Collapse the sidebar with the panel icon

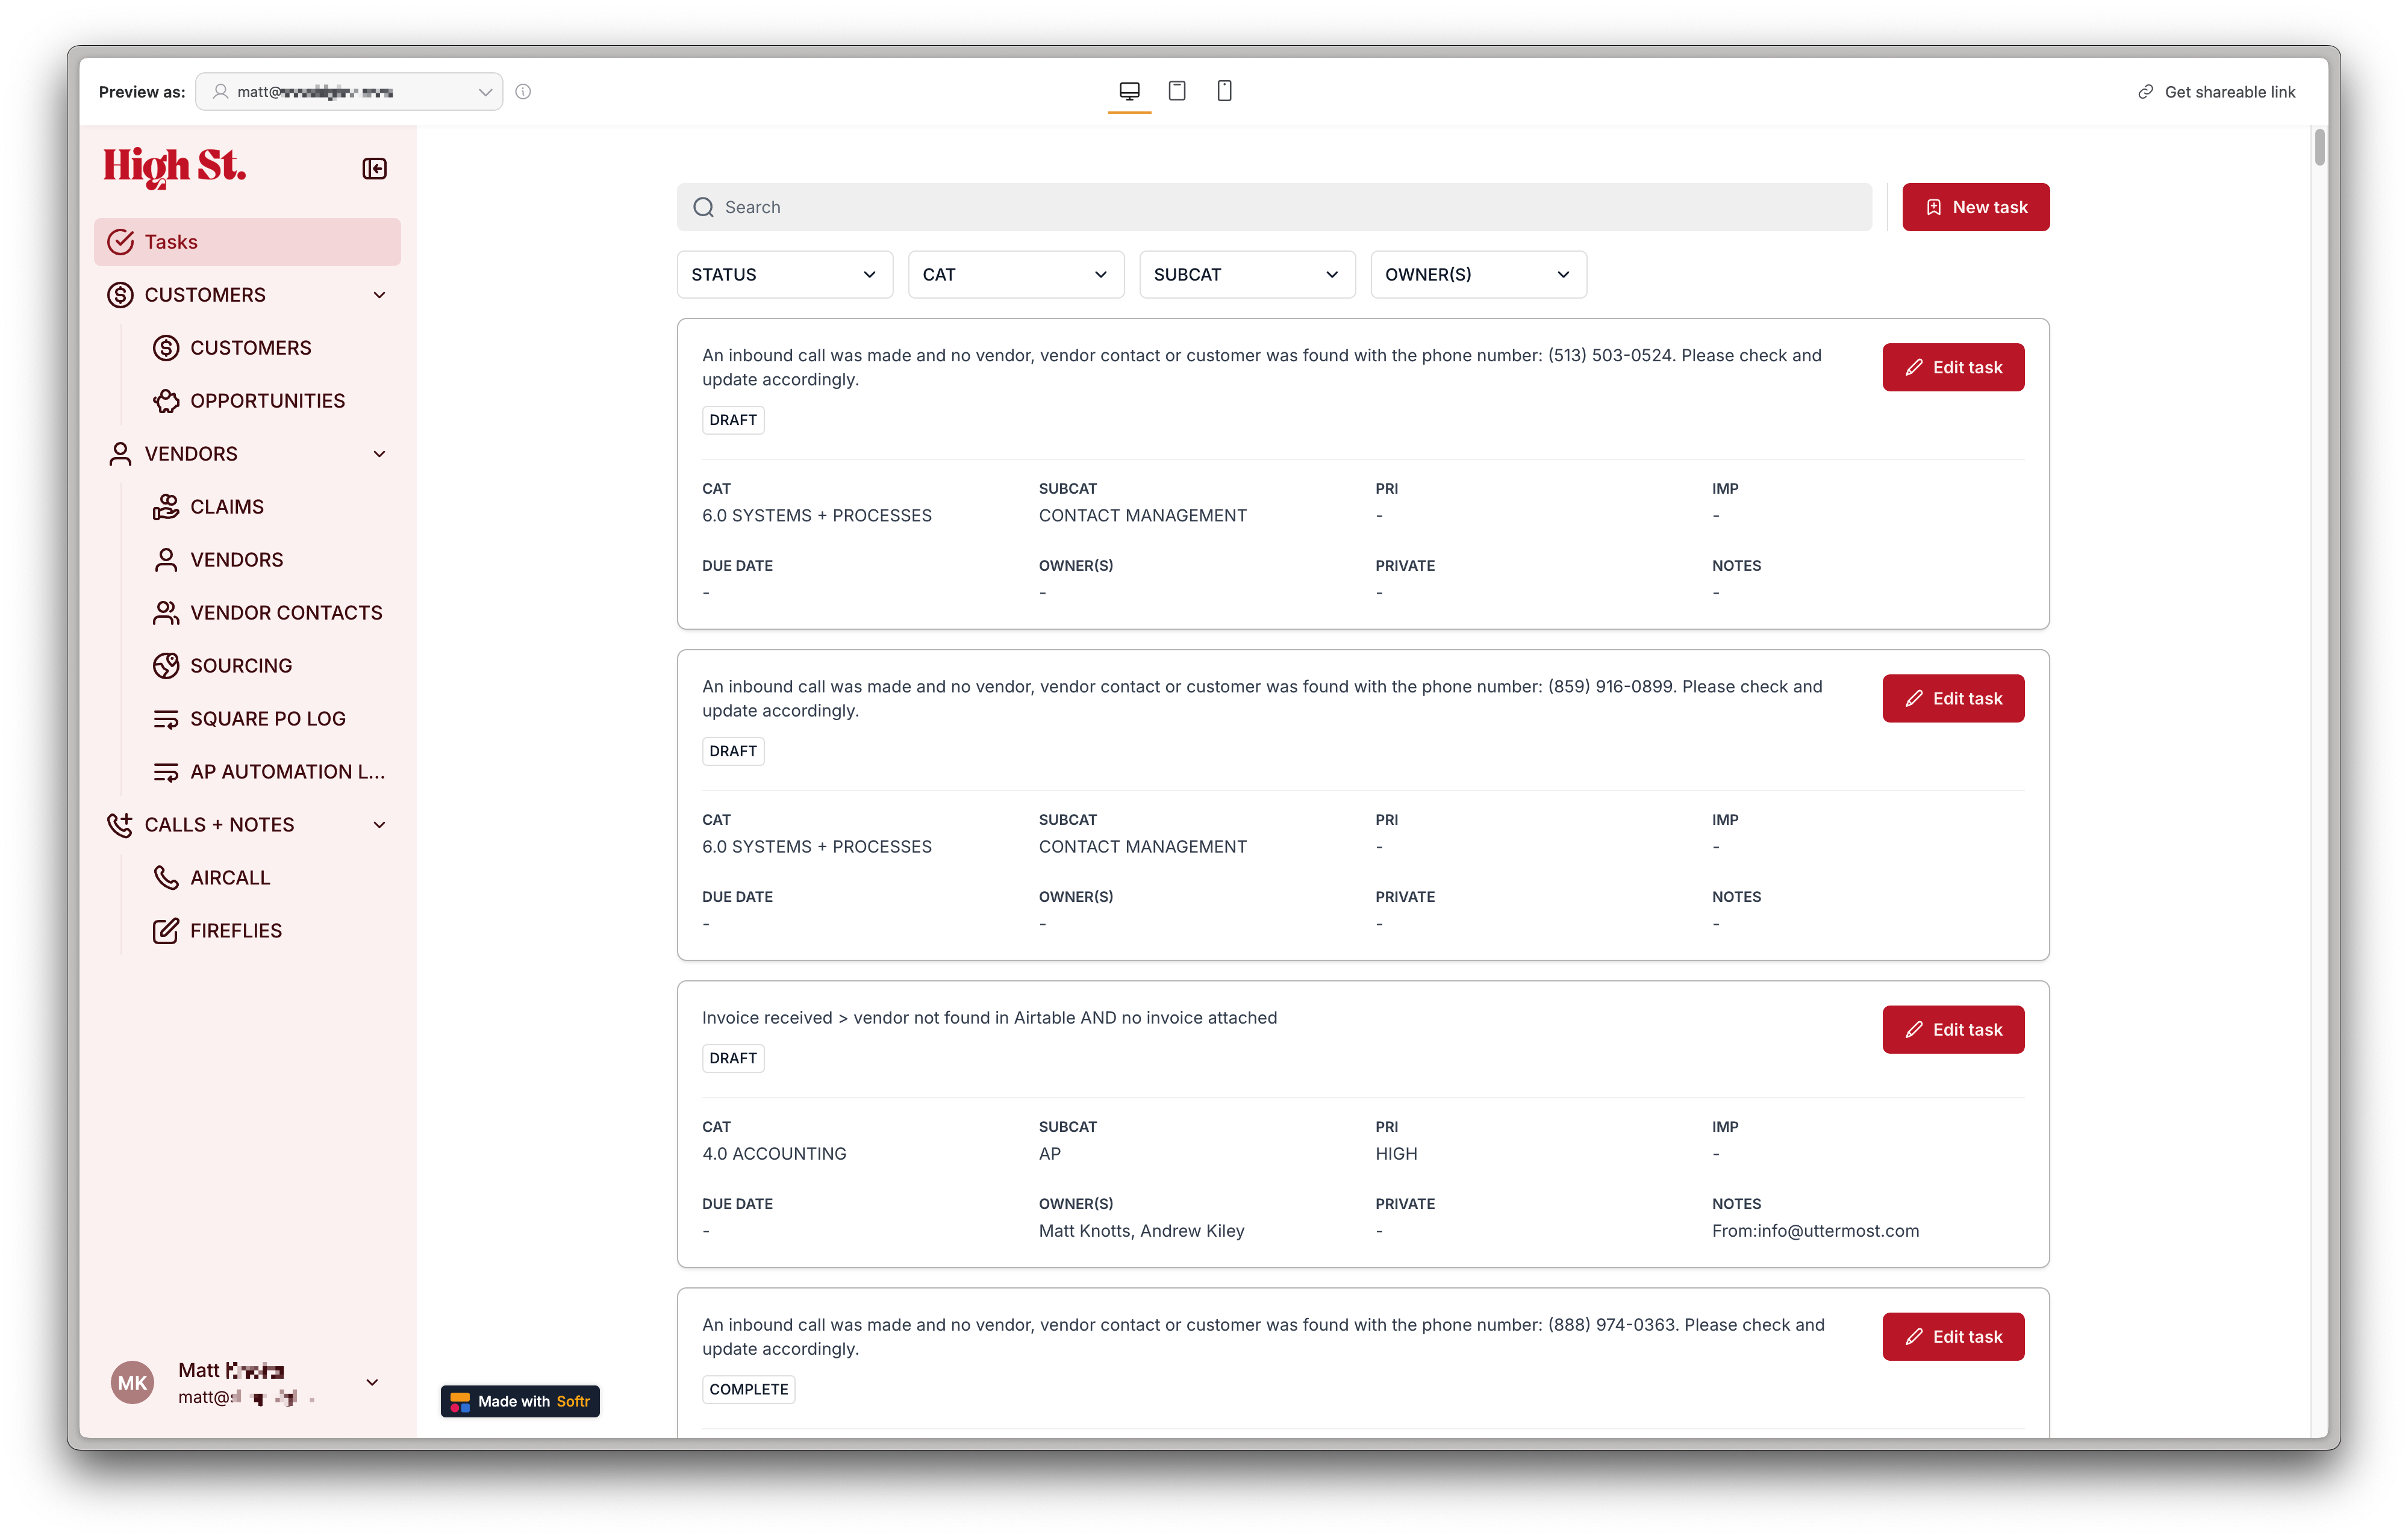pyautogui.click(x=374, y=168)
